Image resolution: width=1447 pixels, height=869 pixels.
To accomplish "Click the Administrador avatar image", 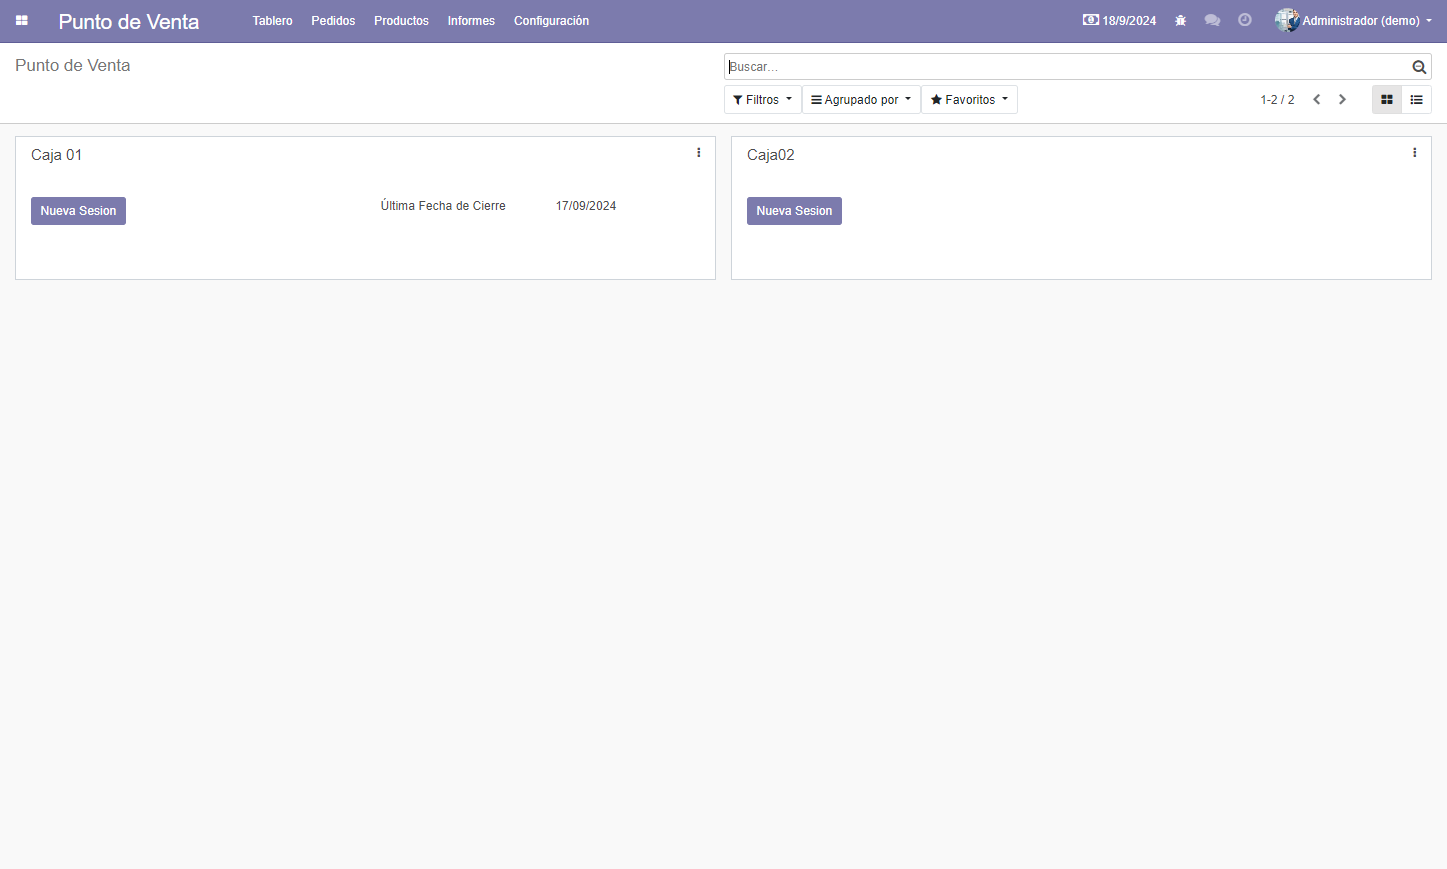I will [1287, 20].
